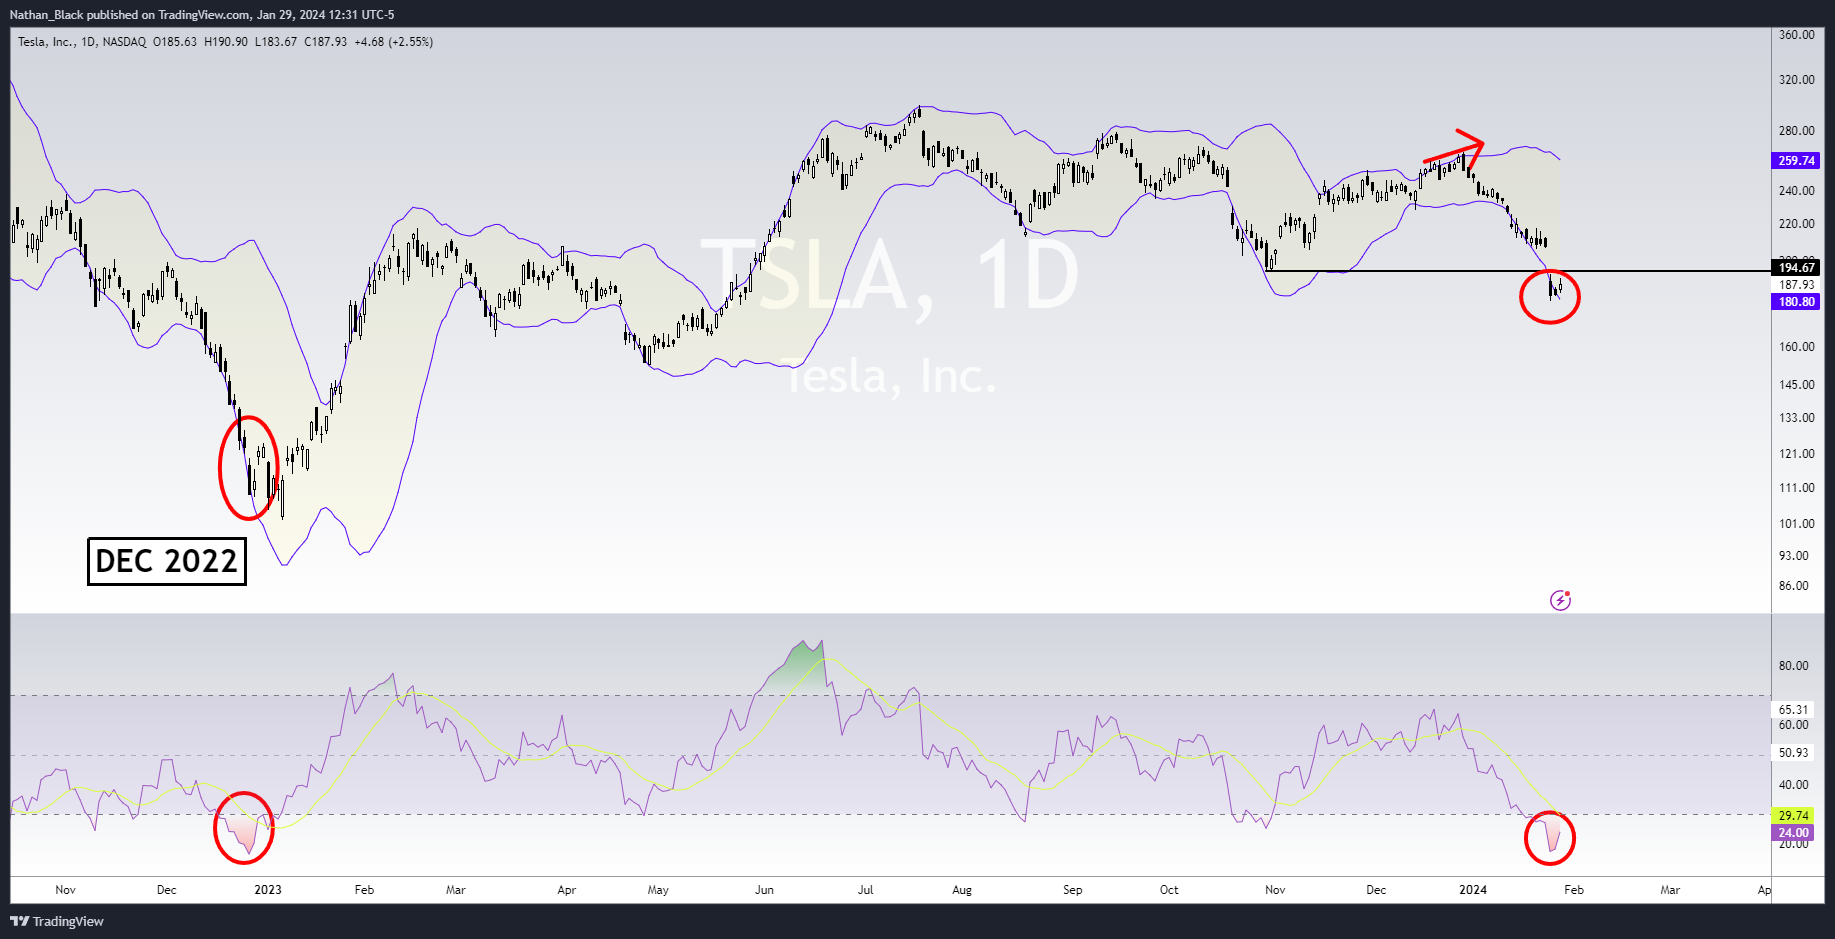Click the Oct label on the time axis
Viewport: 1835px width, 939px height.
pos(1169,890)
